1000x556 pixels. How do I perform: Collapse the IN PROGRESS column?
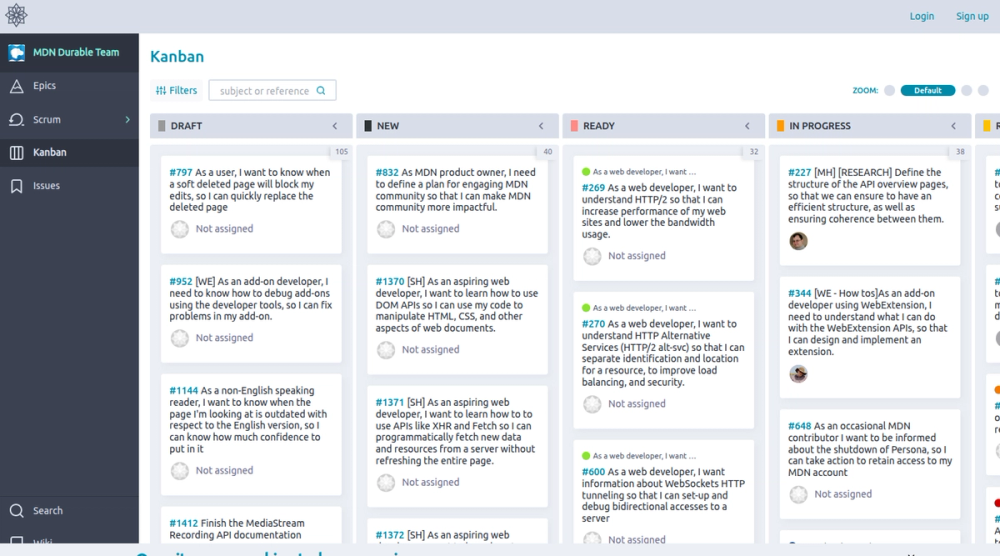953,126
